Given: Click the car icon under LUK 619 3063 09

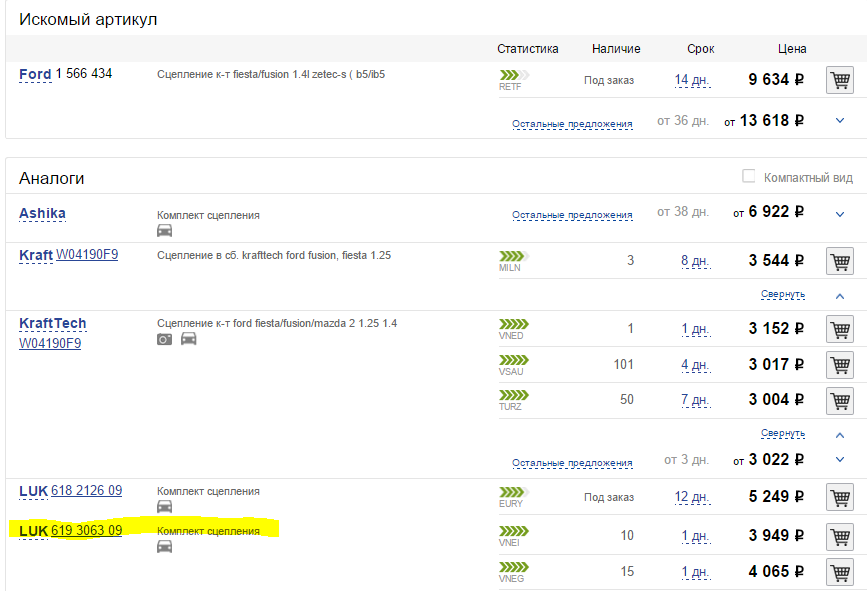Looking at the screenshot, I should point(164,546).
